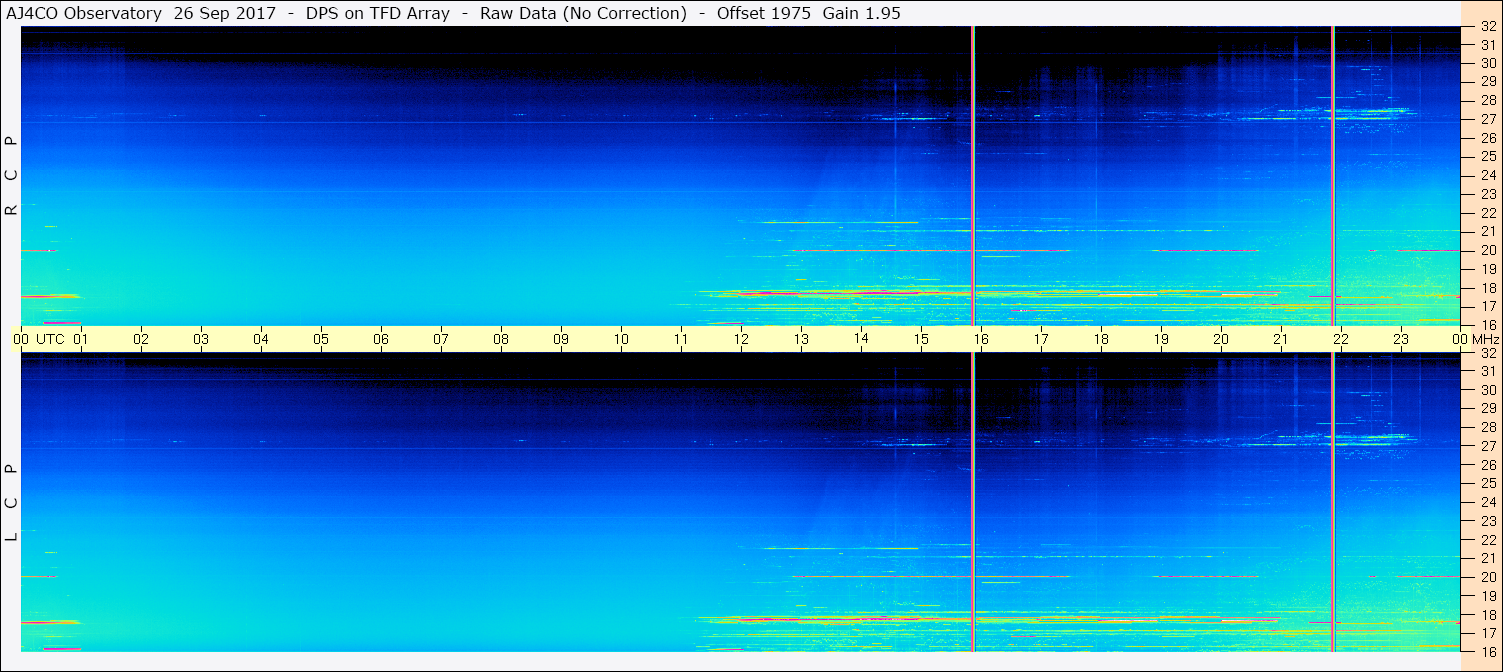Click the 19 hour mark on time axis
The image size is (1503, 672).
[x=1161, y=339]
